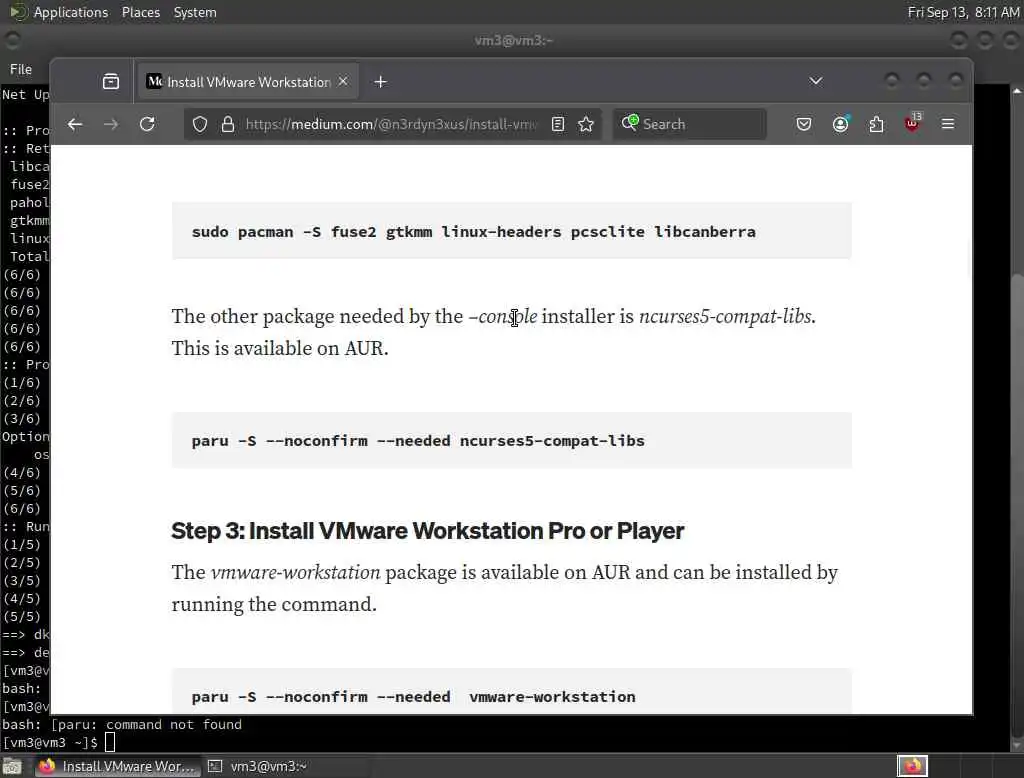
Task: Click the padlock site info icon
Action: click(x=228, y=124)
